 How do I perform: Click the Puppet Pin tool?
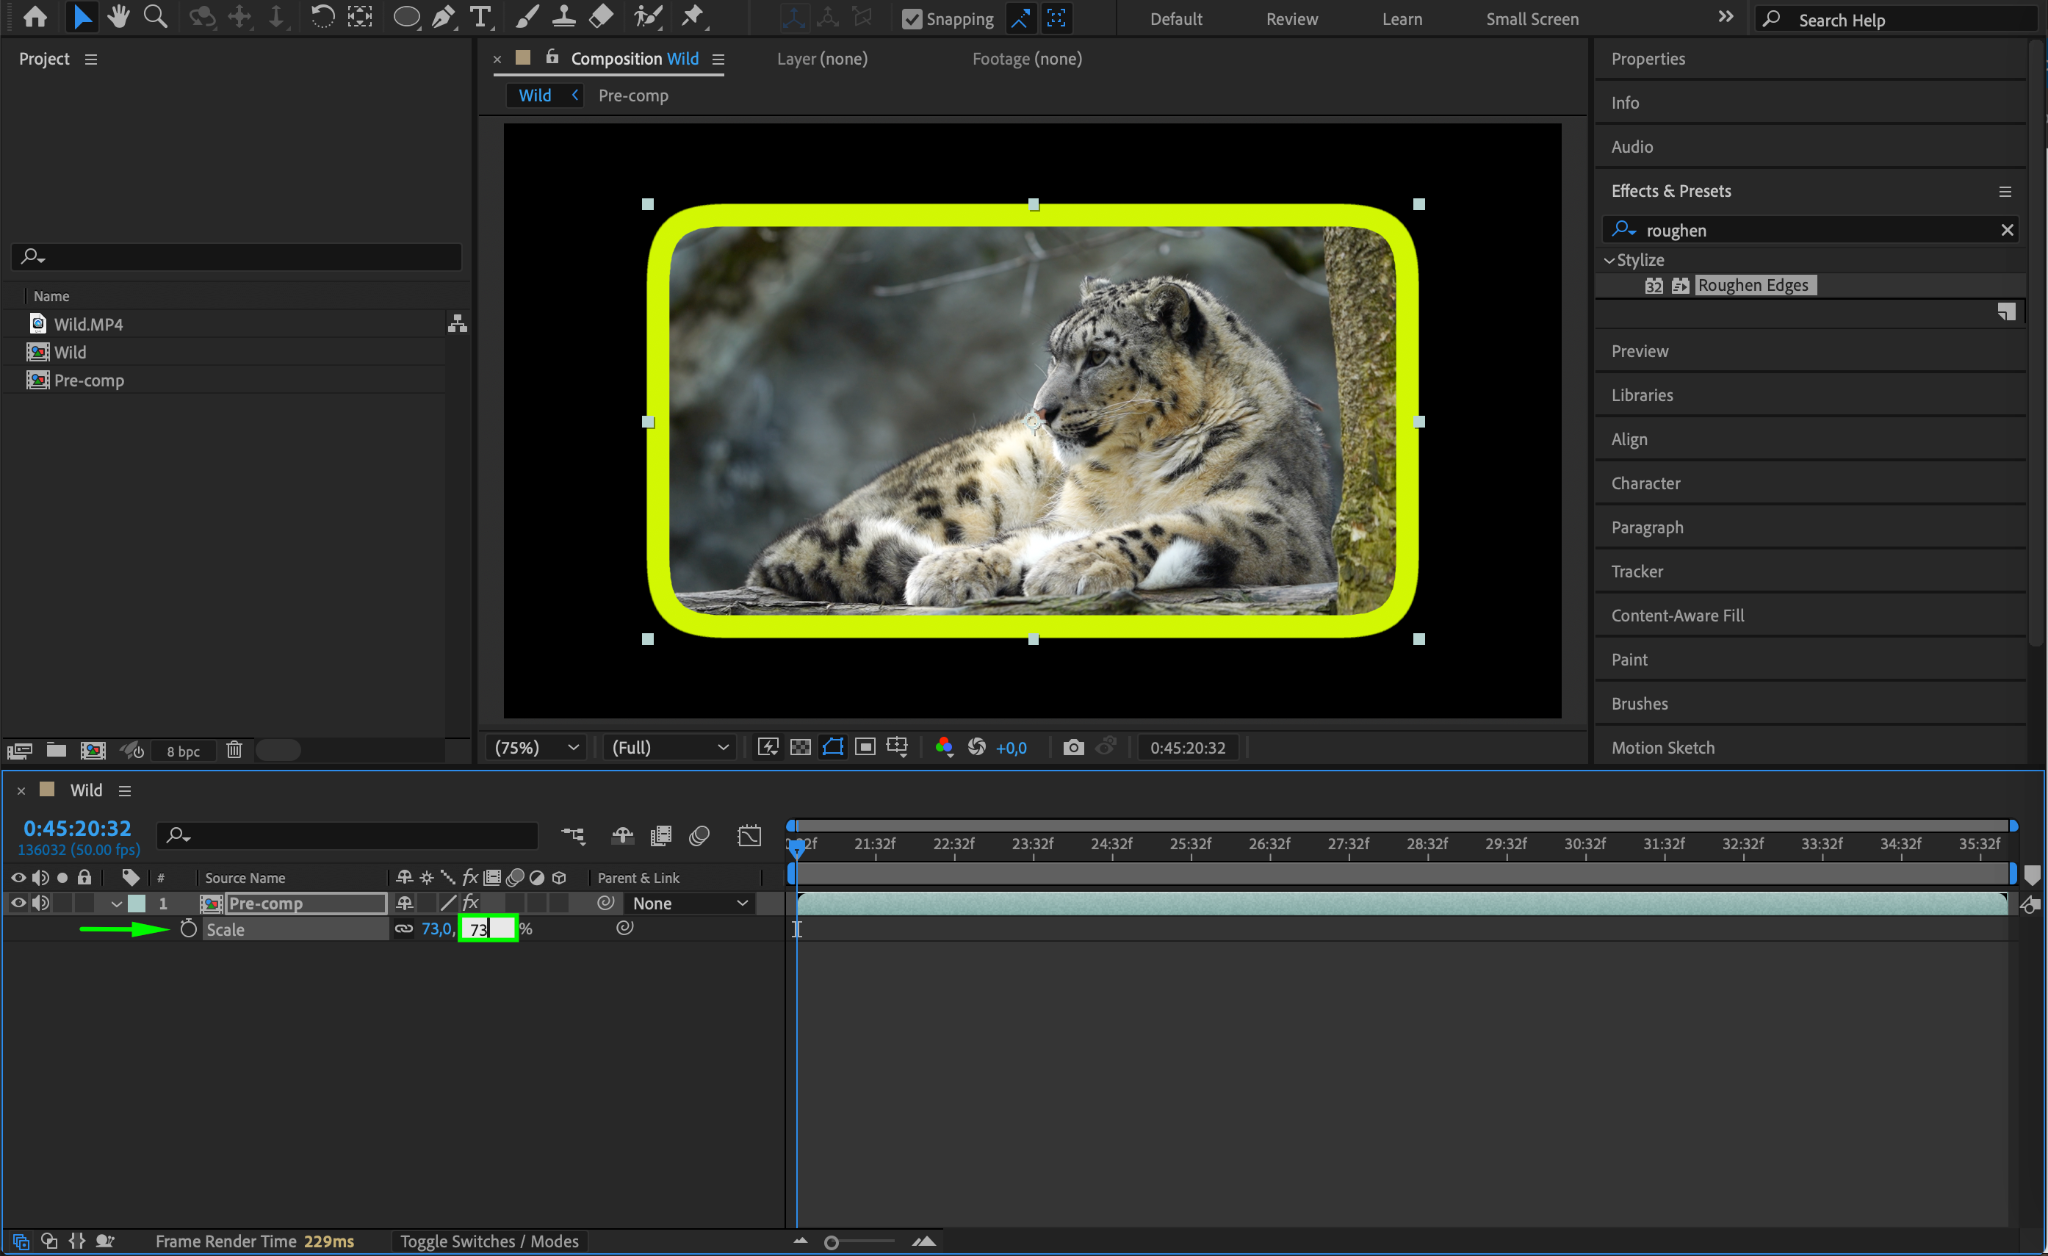[692, 17]
